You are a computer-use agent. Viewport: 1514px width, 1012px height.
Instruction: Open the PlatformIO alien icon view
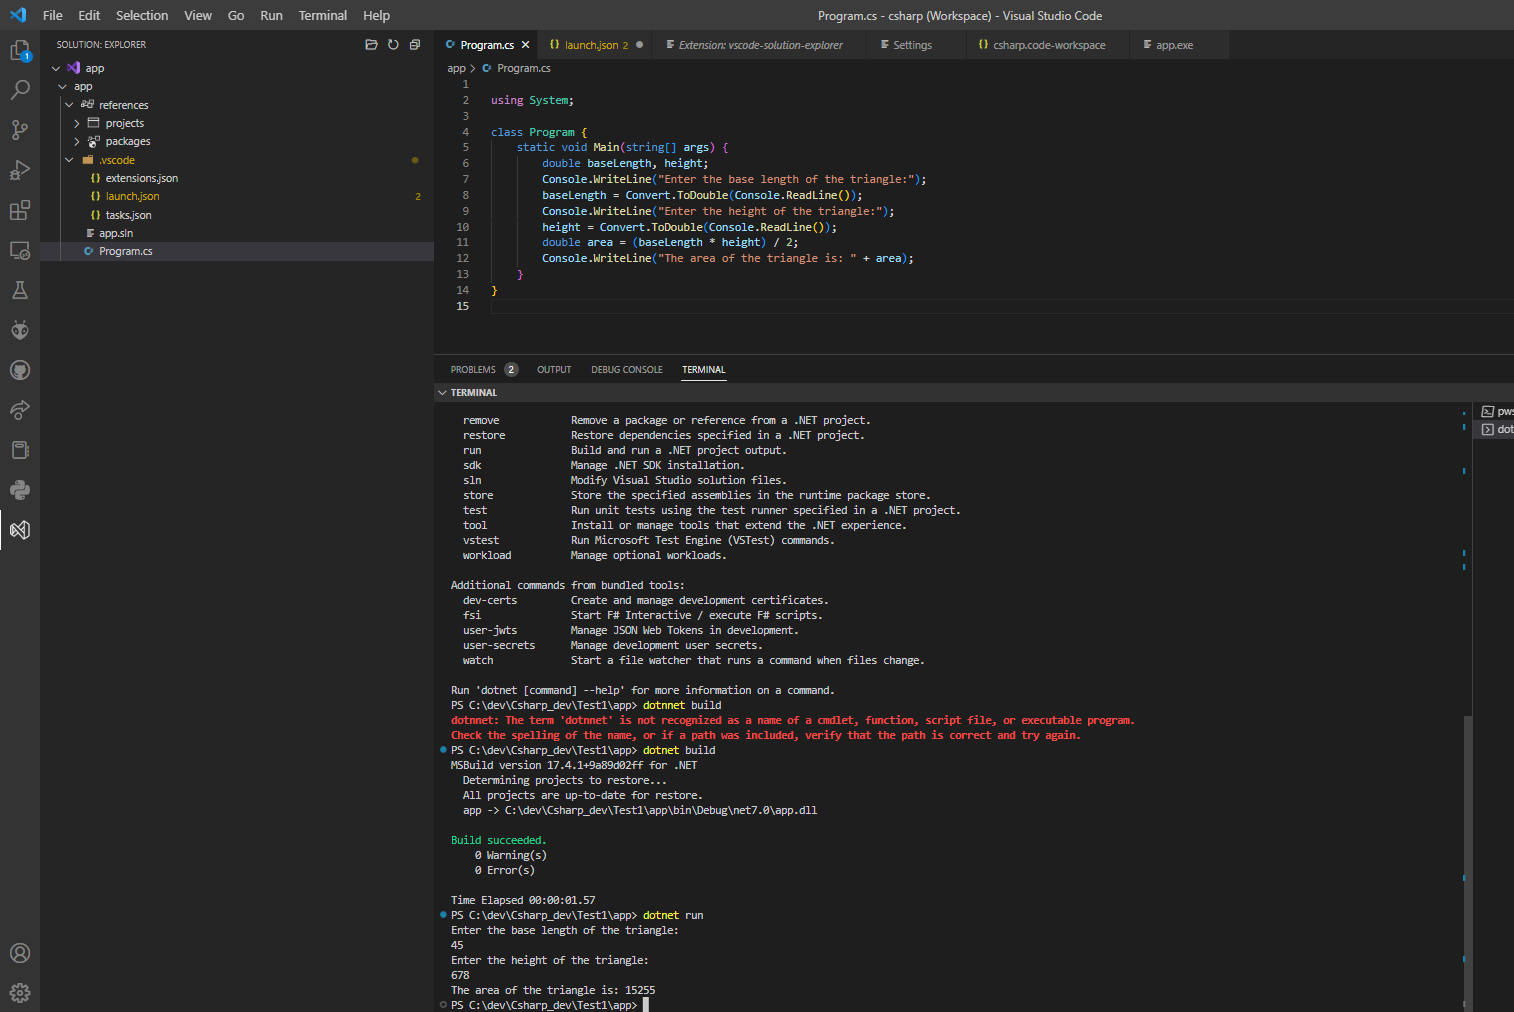pyautogui.click(x=20, y=330)
